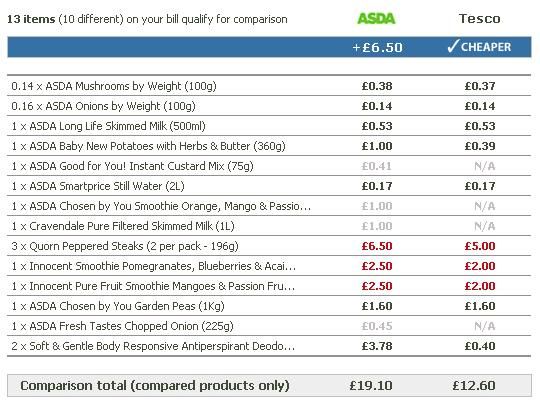Click ASDA Baby New Potatoes item
The height and width of the screenshot is (402, 540).
(148, 146)
